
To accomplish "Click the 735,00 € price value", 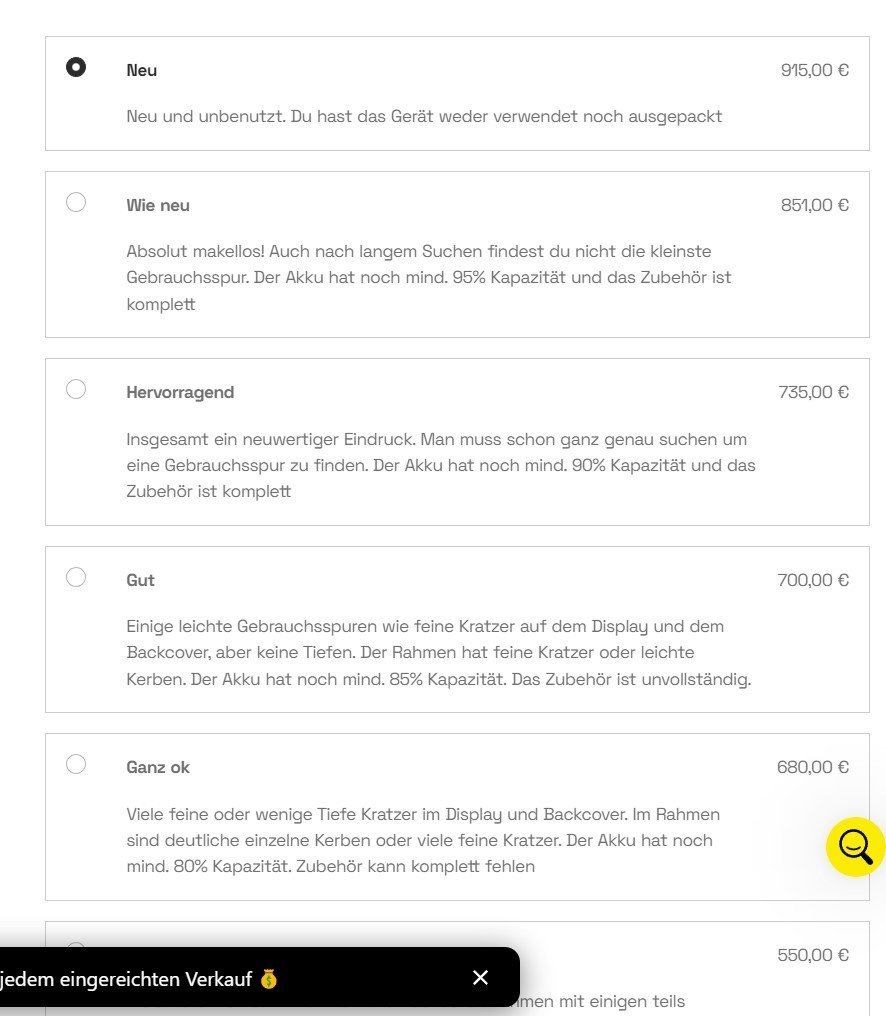I will [813, 392].
